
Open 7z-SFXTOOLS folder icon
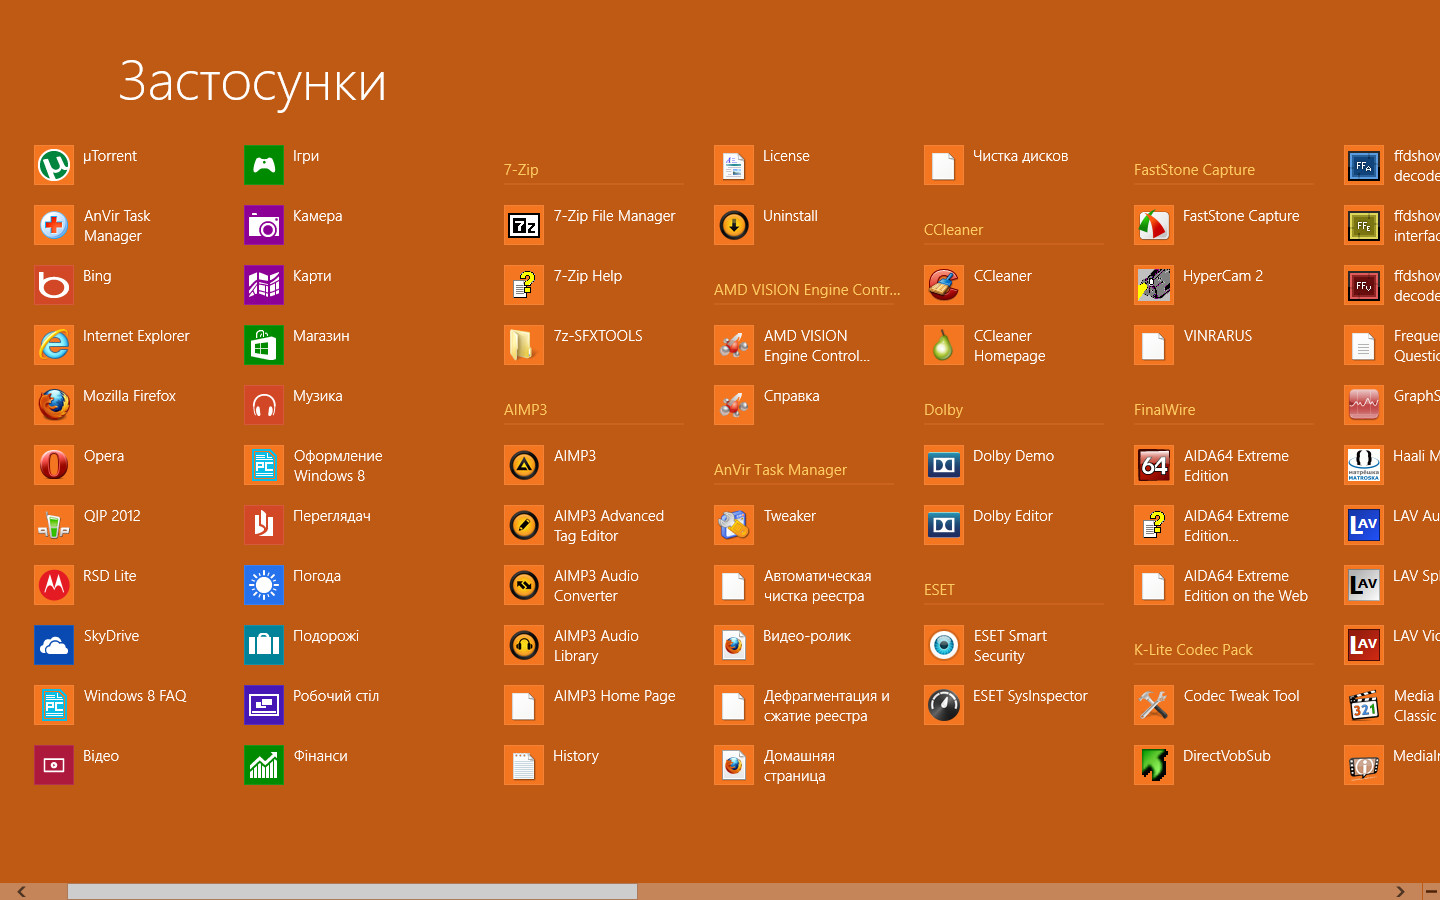(x=524, y=345)
